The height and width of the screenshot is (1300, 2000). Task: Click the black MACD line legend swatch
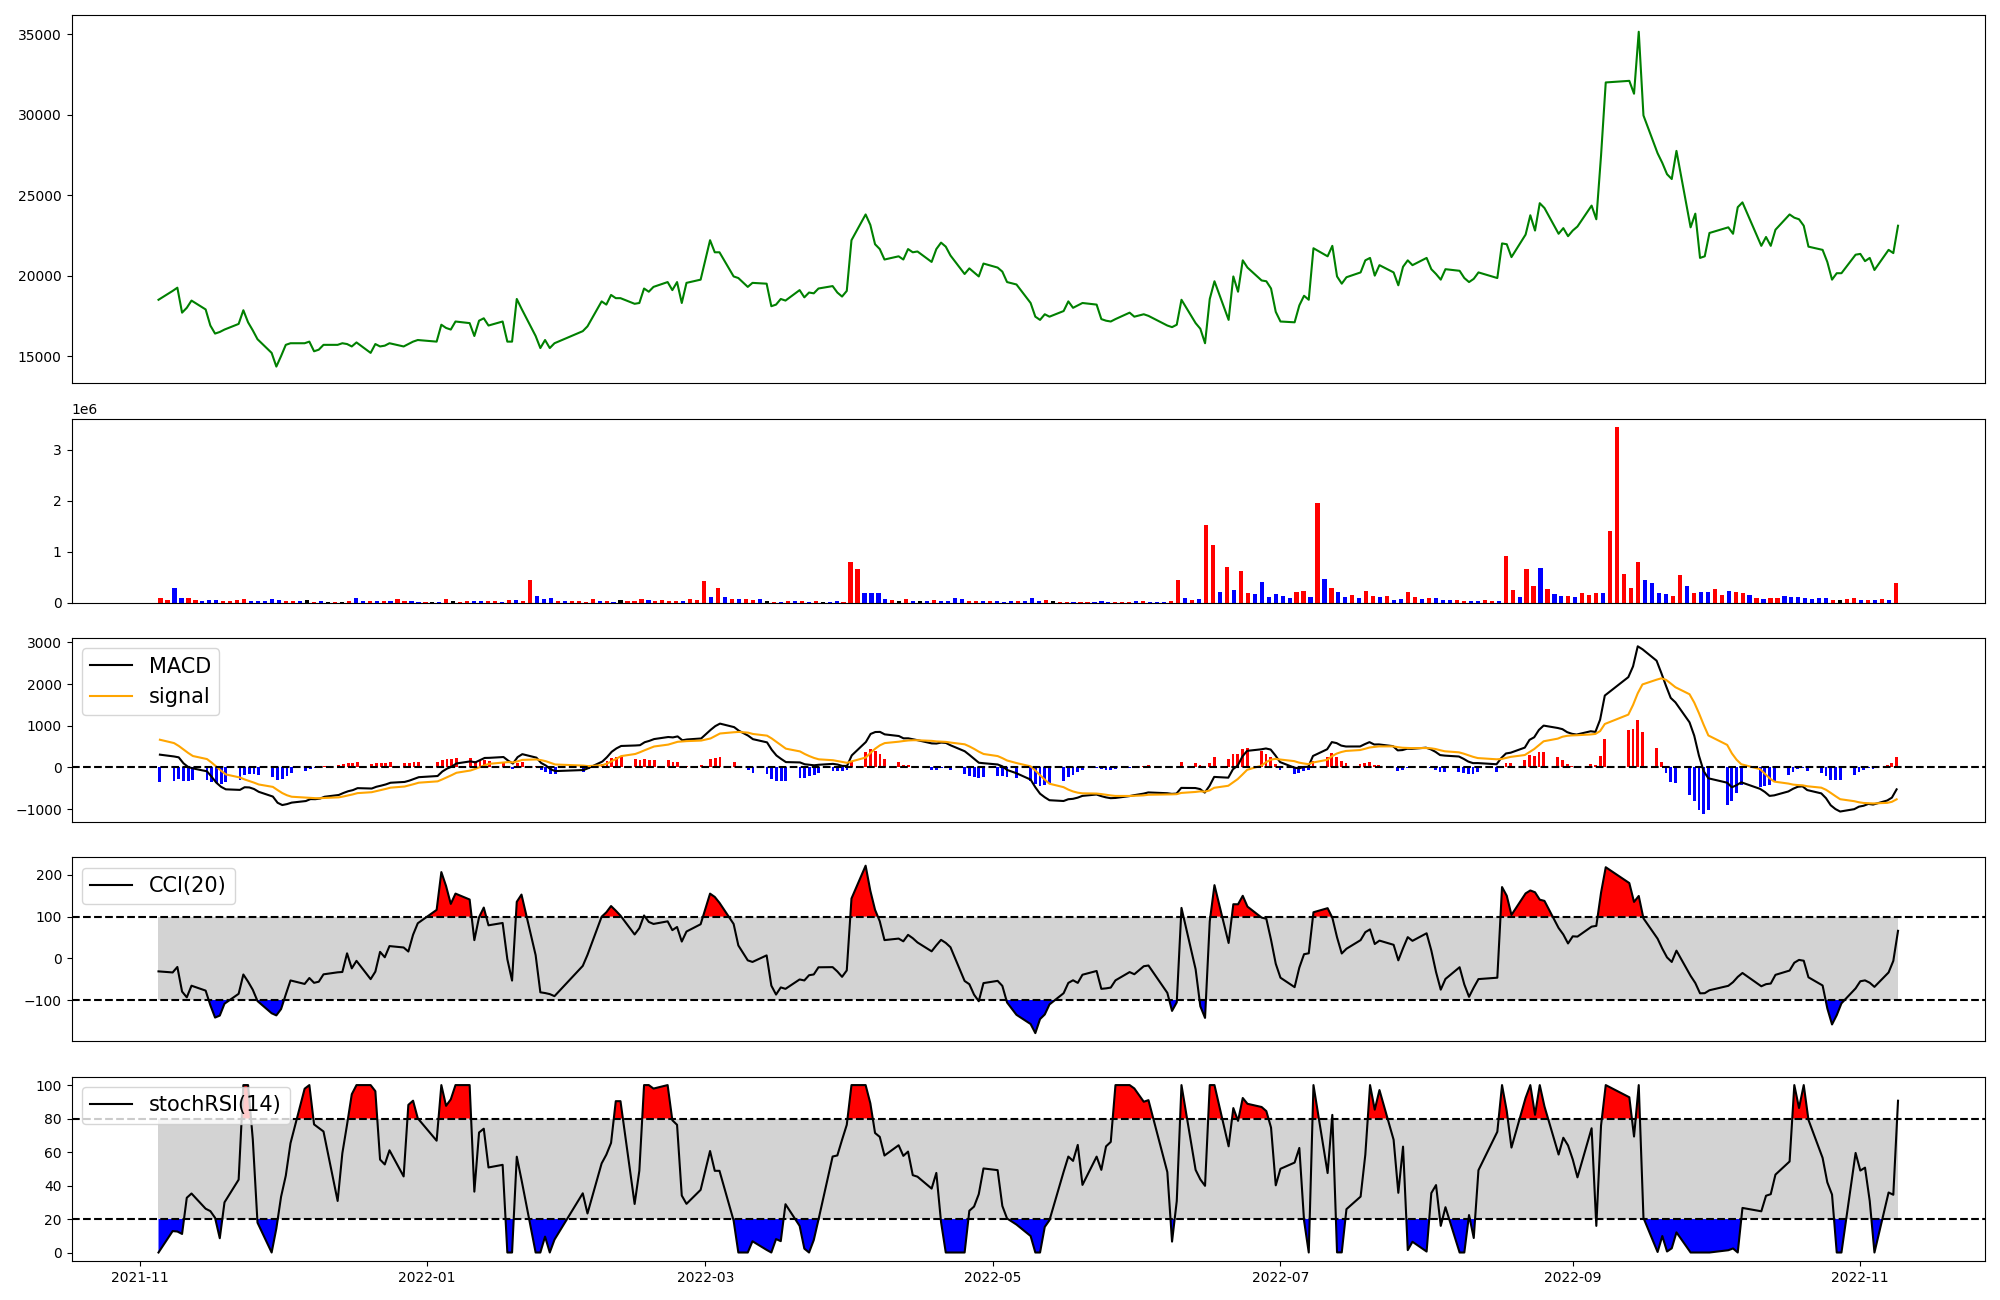pos(111,666)
